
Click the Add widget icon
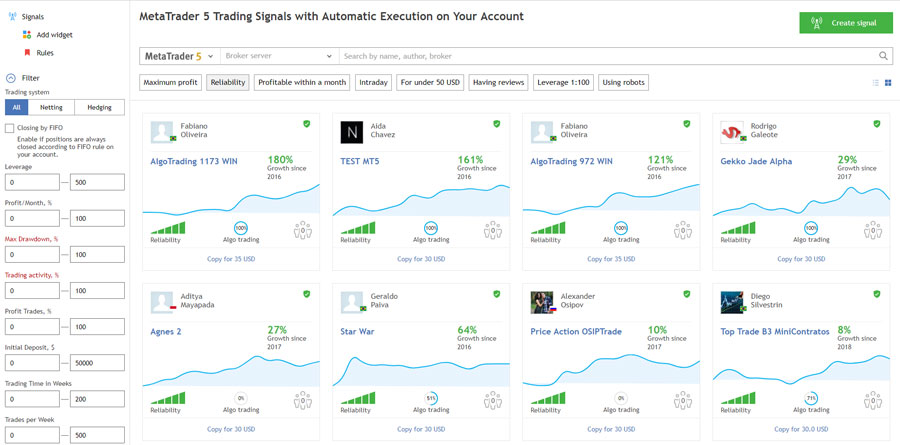(x=26, y=34)
